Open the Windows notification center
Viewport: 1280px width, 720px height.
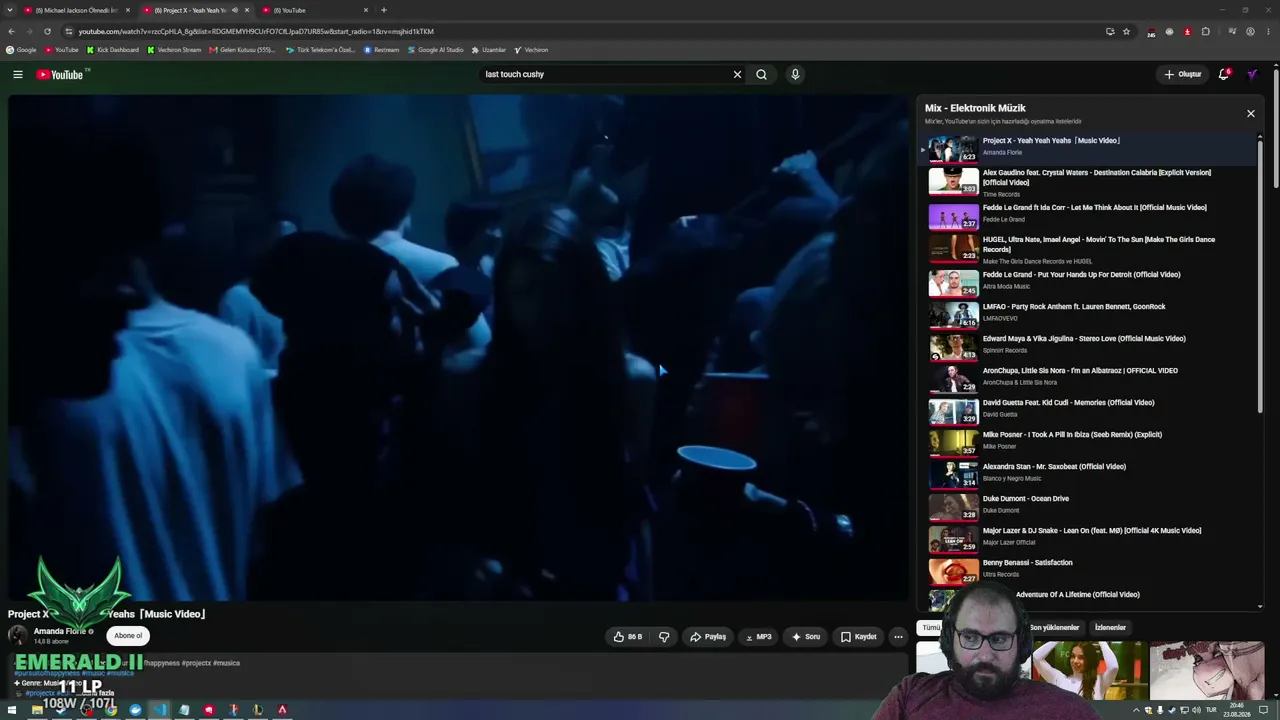coord(1261,710)
